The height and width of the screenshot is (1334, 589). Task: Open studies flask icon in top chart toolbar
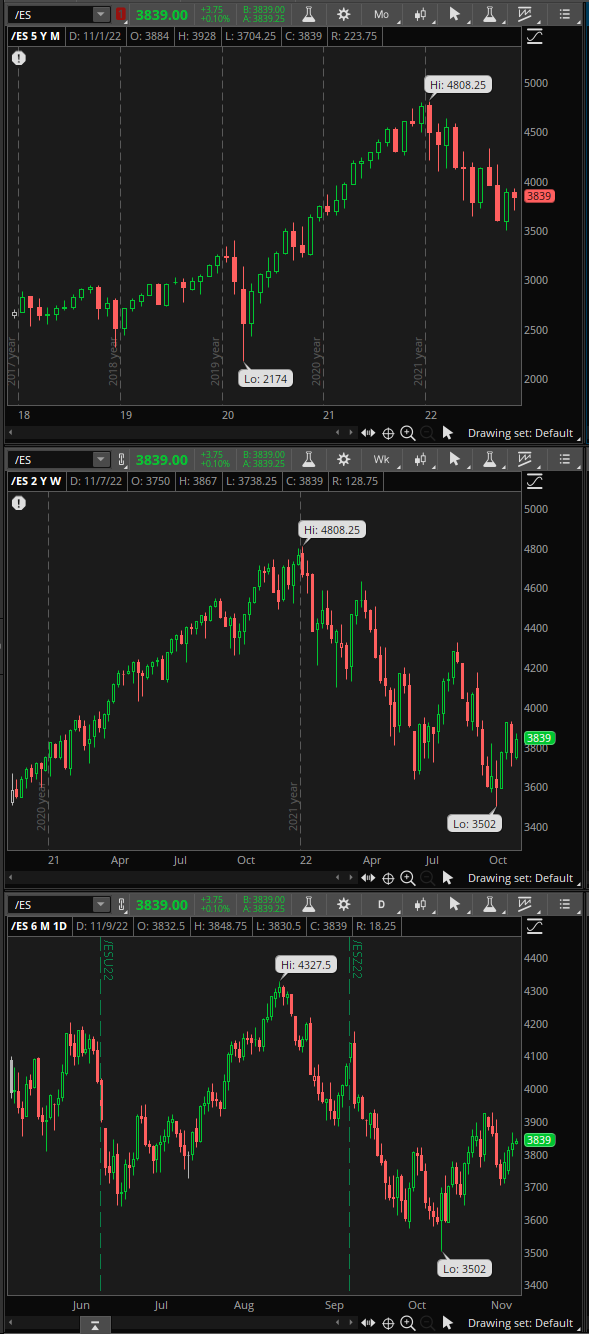coord(310,15)
